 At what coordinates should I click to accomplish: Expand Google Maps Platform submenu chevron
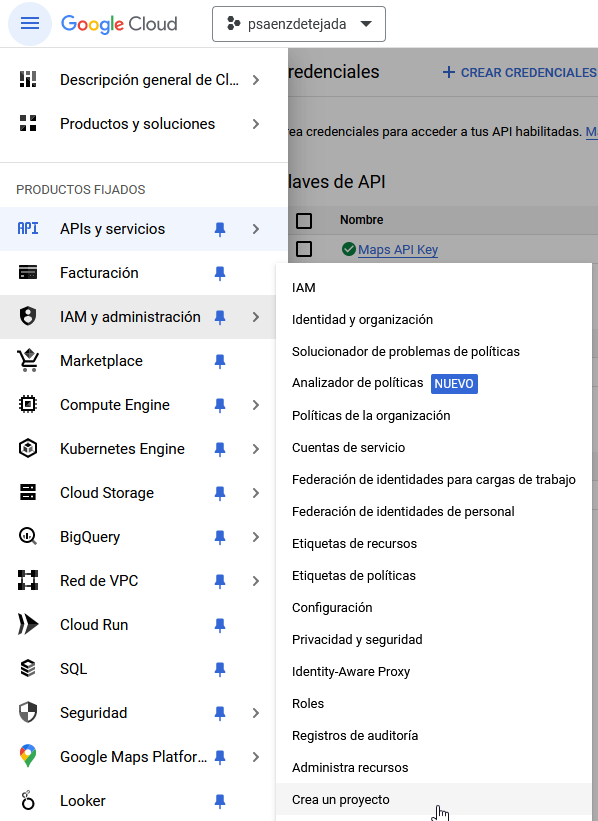[x=256, y=757]
